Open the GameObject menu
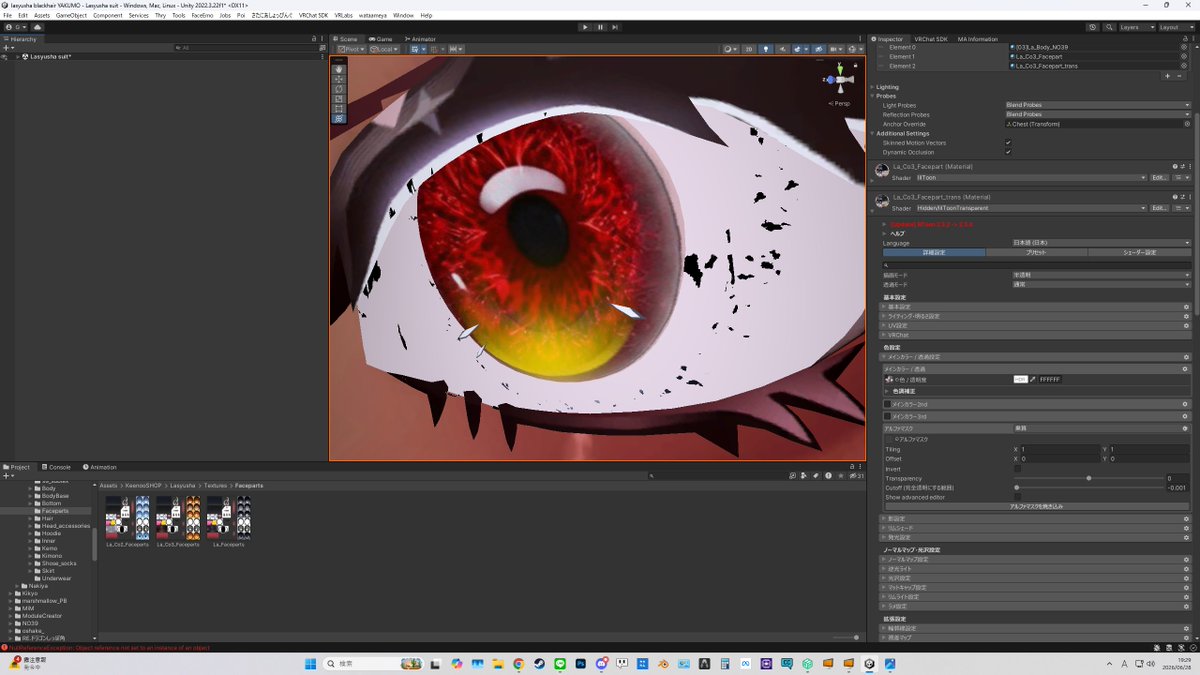This screenshot has width=1200, height=675. tap(71, 16)
